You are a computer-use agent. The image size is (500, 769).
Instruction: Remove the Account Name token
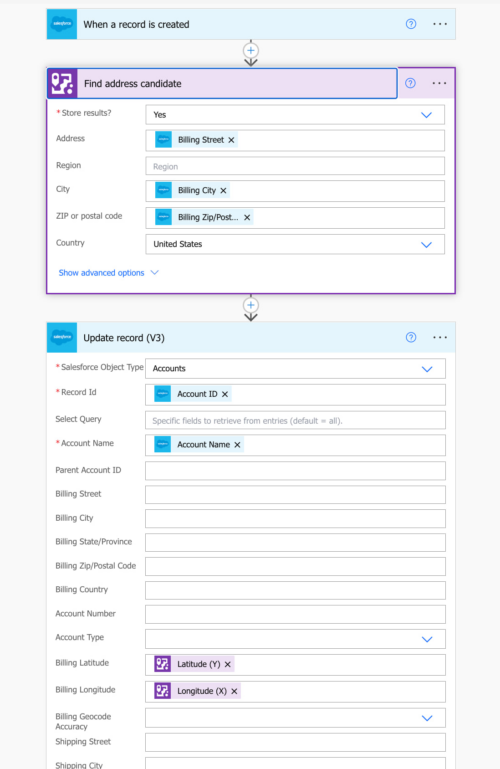[x=237, y=445]
